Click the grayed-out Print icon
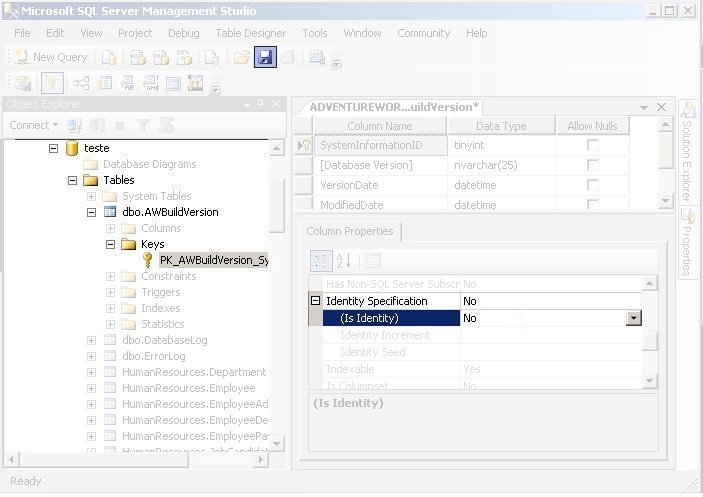 tap(288, 57)
